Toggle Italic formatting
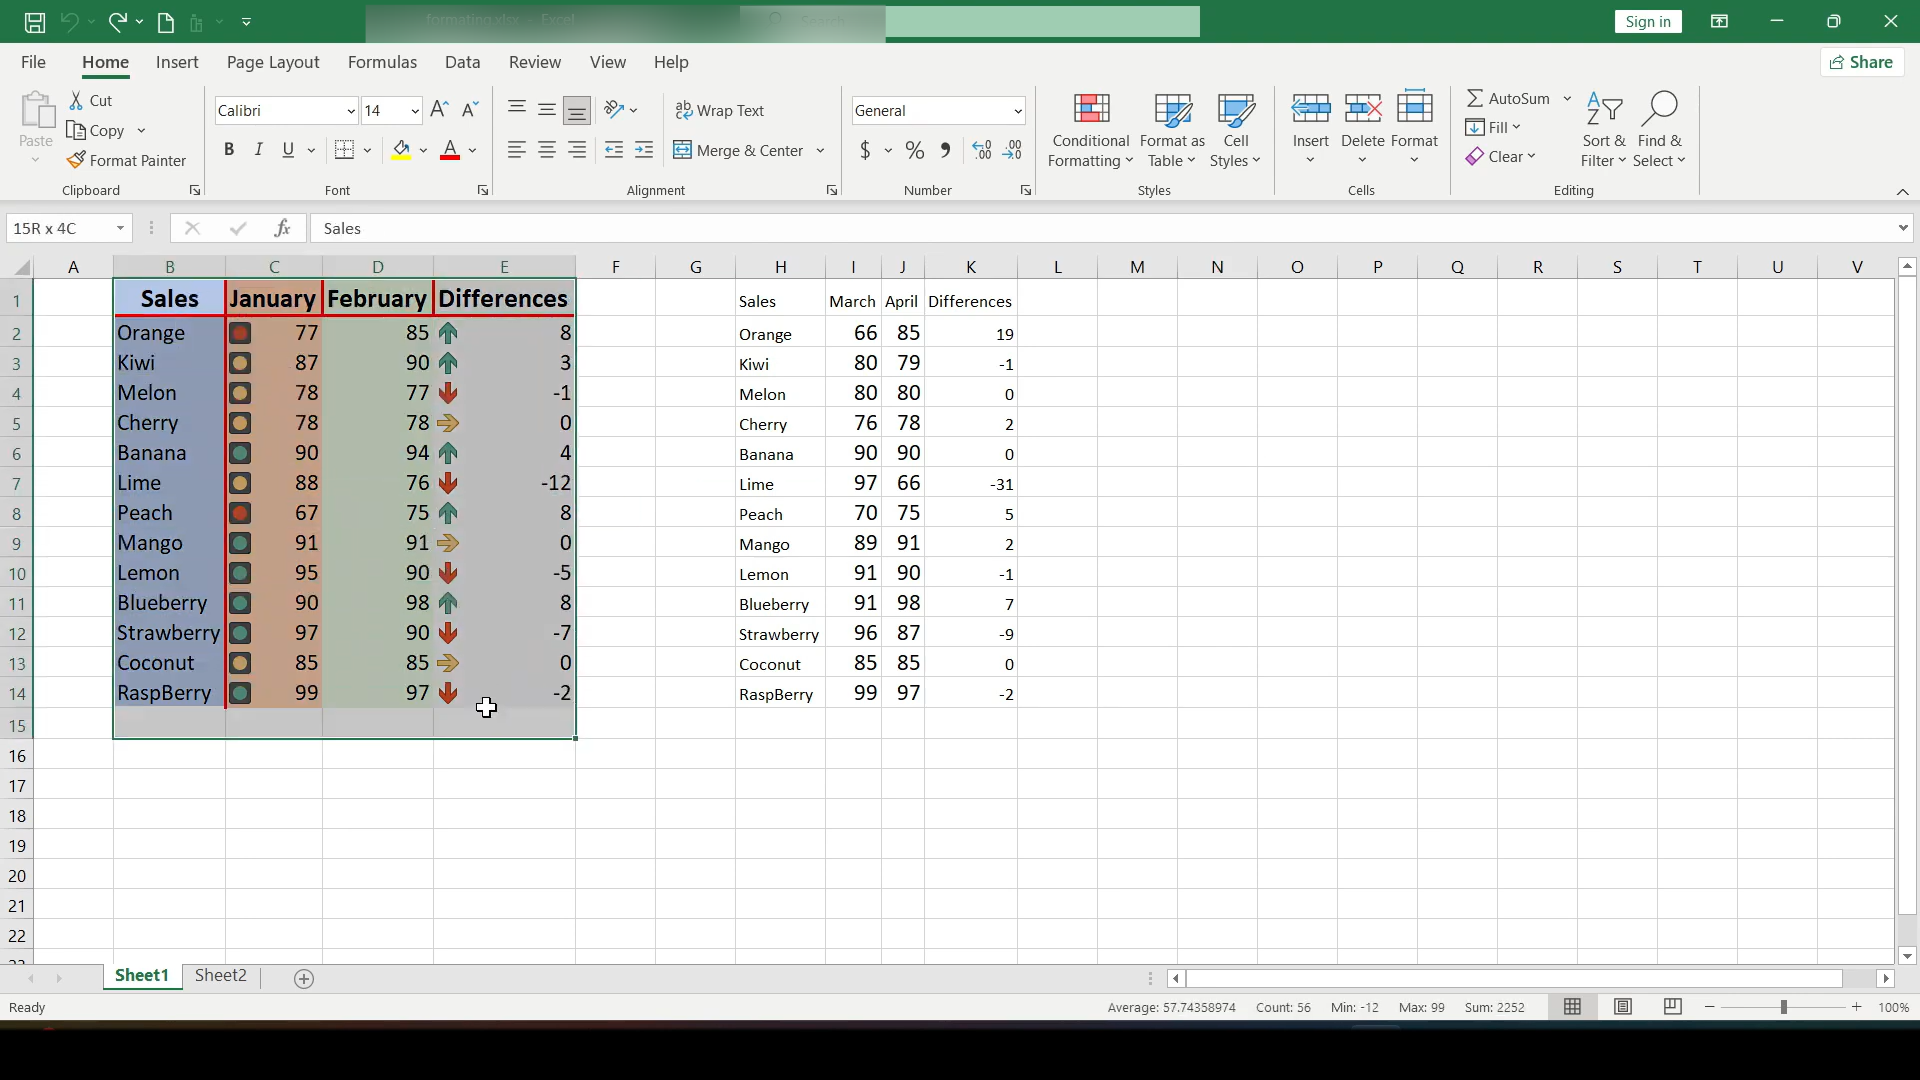The image size is (1920, 1080). pyautogui.click(x=259, y=150)
